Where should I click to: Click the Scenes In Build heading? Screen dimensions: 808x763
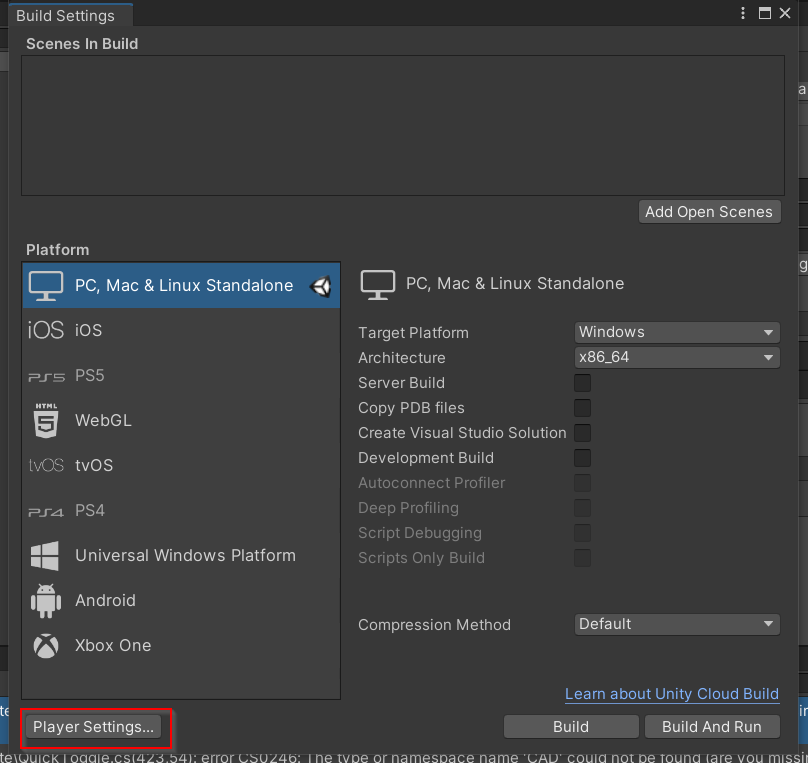click(x=82, y=44)
